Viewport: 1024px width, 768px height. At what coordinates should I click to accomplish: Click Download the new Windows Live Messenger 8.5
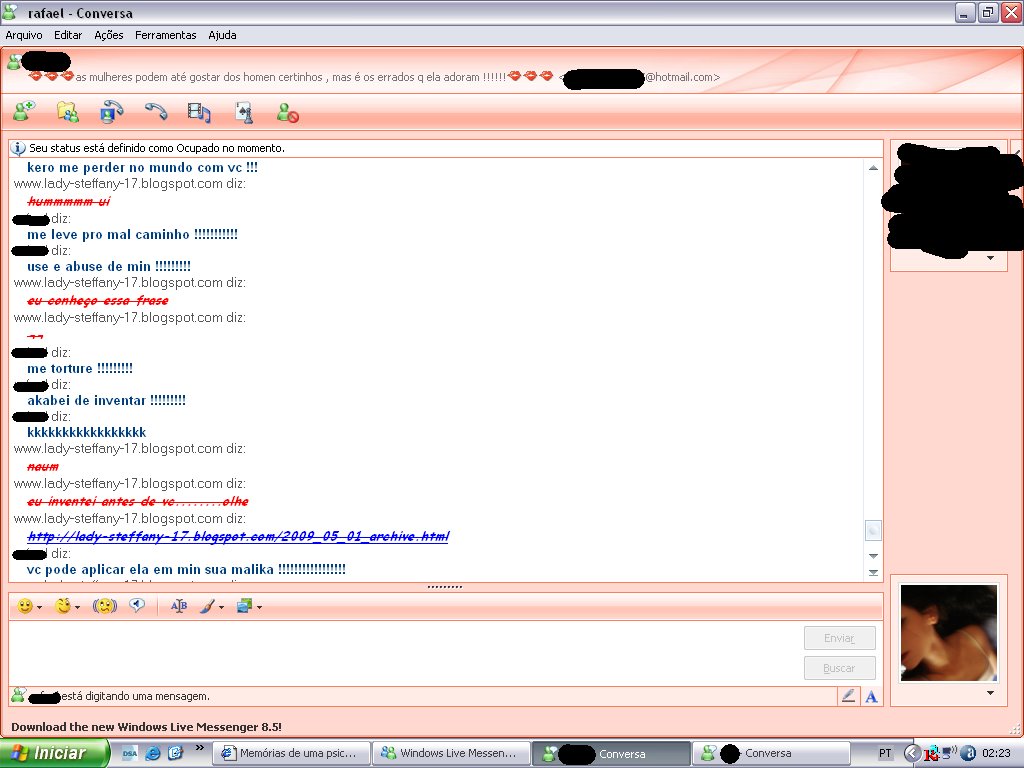[x=146, y=727]
